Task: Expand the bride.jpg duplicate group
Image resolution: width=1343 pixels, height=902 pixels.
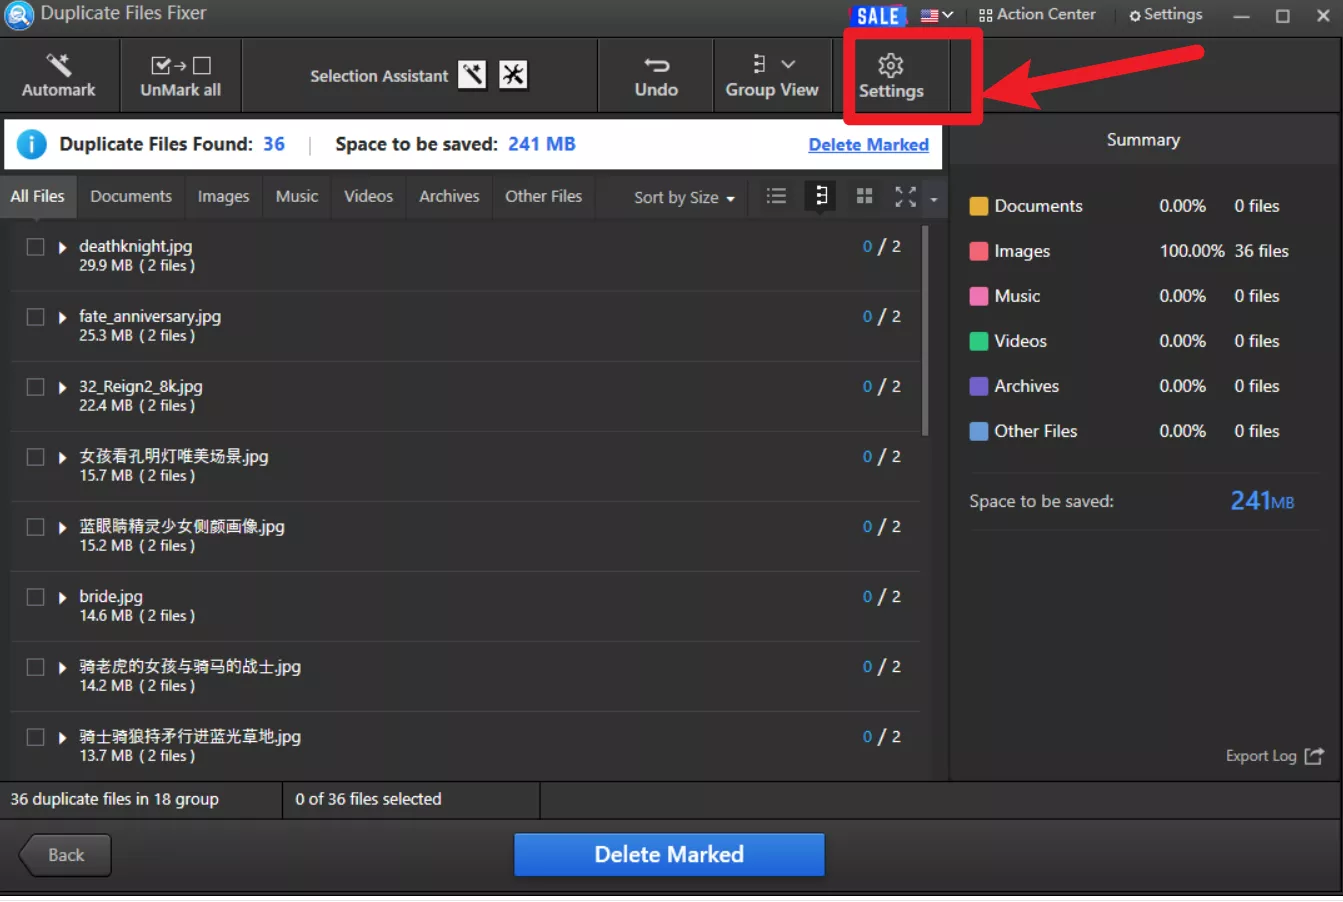Action: coord(62,597)
